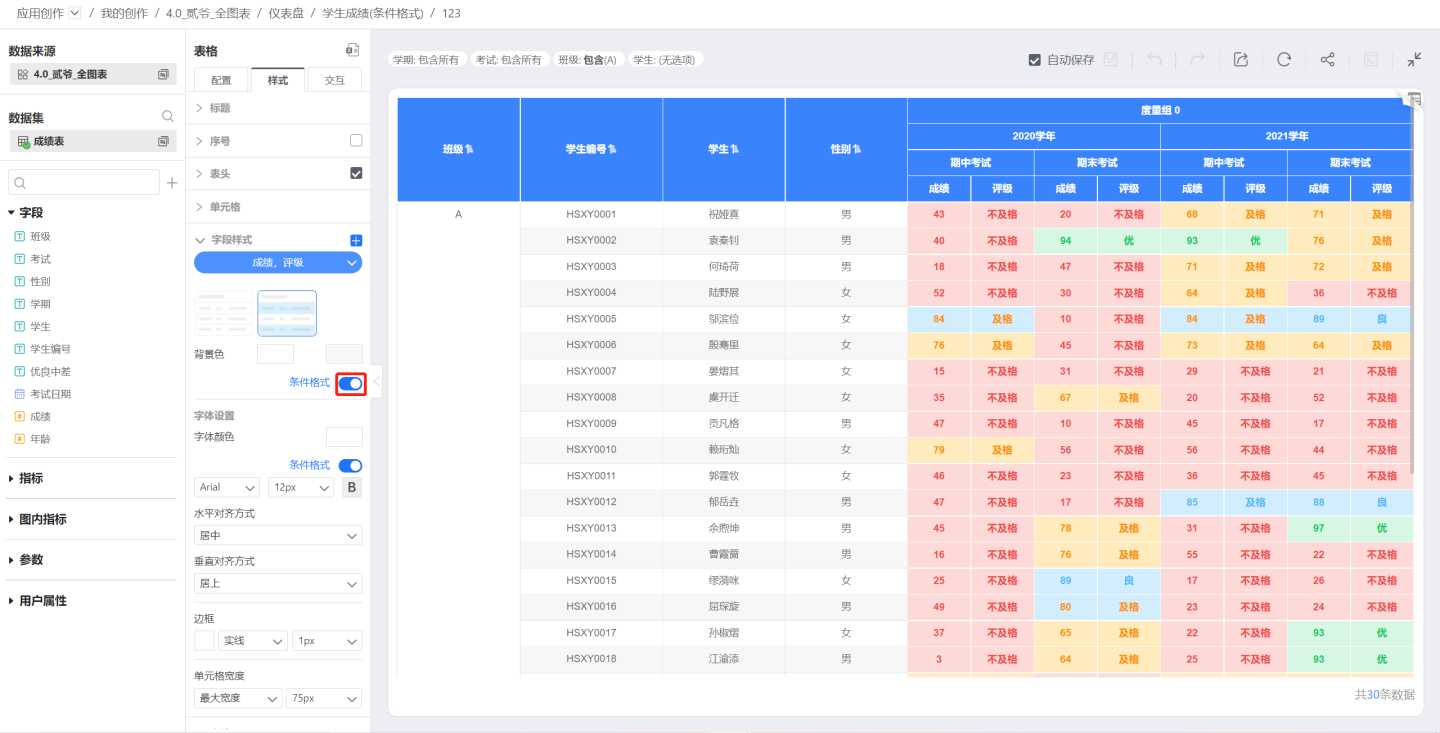Open the 成绩, 评级 field dropdown

tap(278, 262)
